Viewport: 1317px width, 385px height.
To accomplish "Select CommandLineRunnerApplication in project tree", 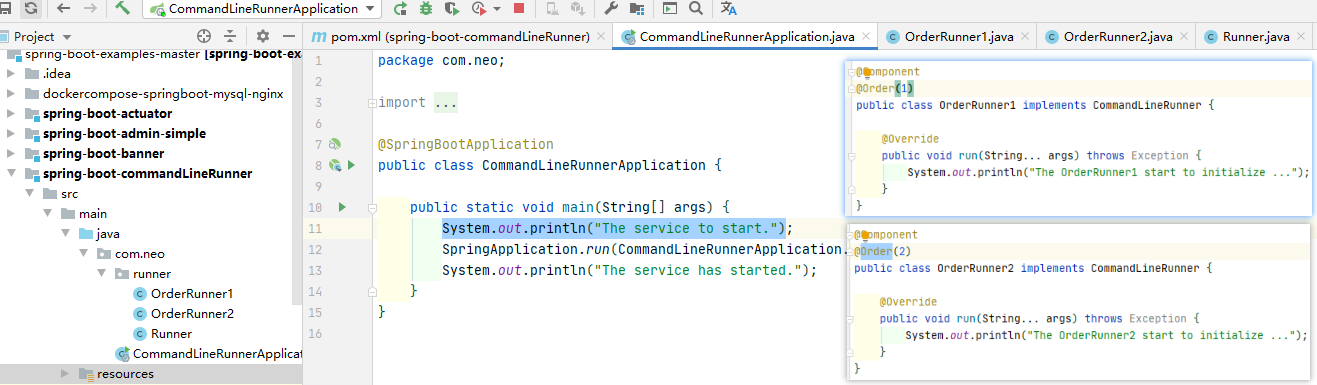I will [208, 354].
